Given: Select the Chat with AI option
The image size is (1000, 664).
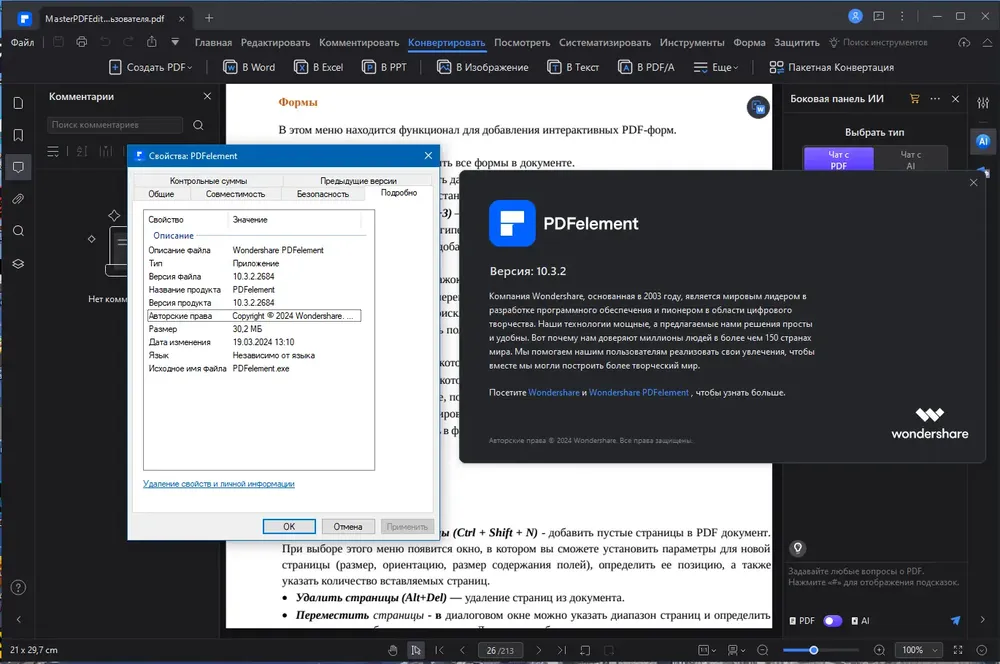Looking at the screenshot, I should (x=911, y=159).
